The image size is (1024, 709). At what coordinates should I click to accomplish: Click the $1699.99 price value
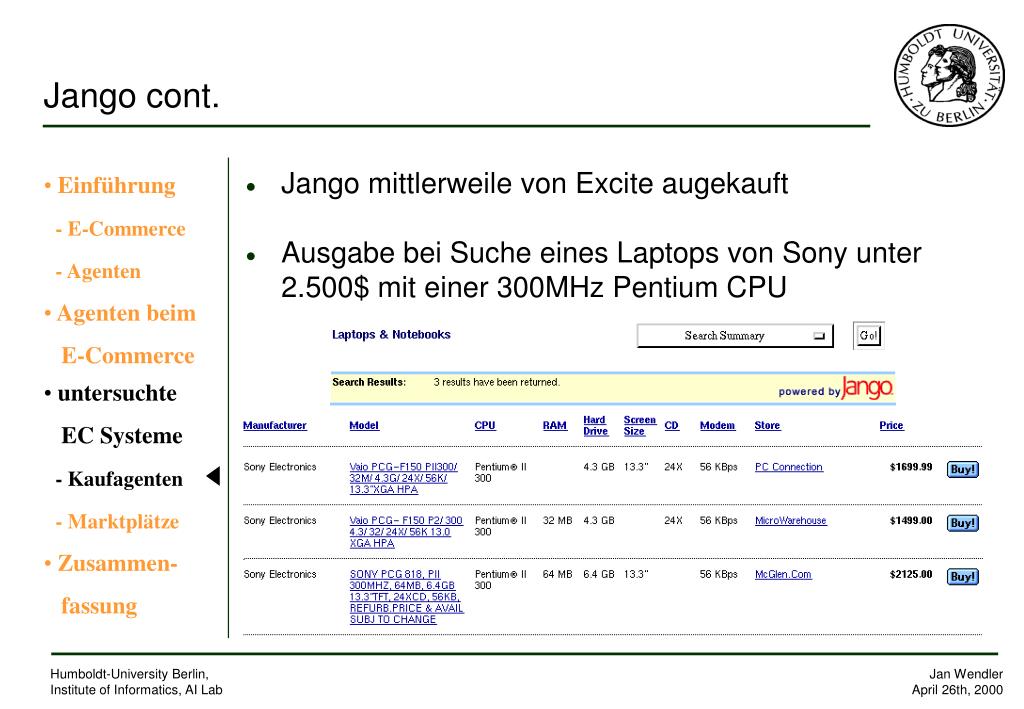click(910, 467)
